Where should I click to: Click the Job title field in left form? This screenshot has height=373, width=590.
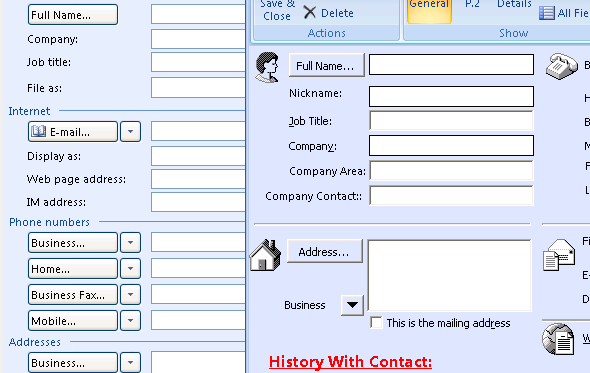coord(199,62)
